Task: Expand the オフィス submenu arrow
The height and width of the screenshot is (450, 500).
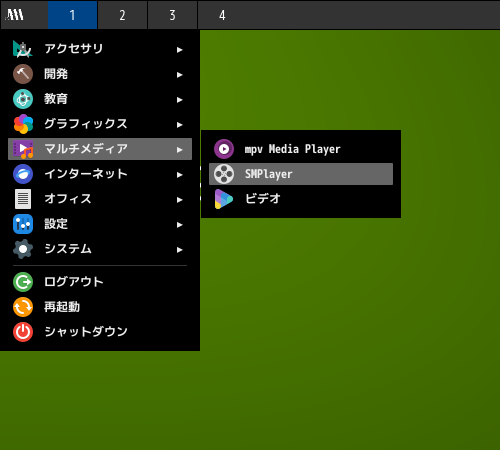Action: point(180,200)
